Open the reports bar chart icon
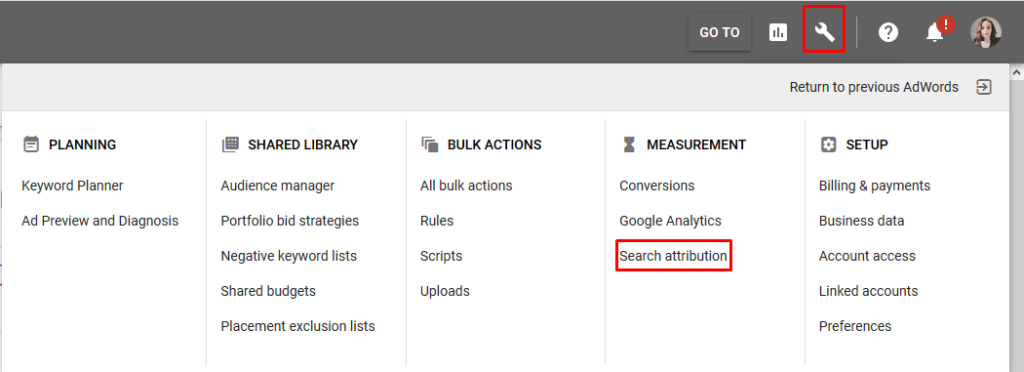This screenshot has height=372, width=1024. click(x=778, y=32)
